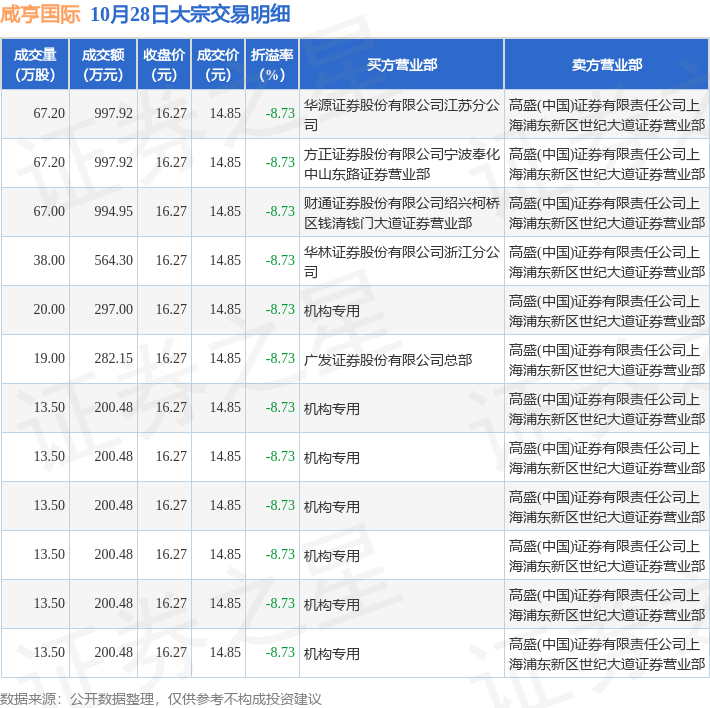Viewport: 710px width, 708px height.
Task: Click the 564.30 amount cell
Action: coord(113,260)
